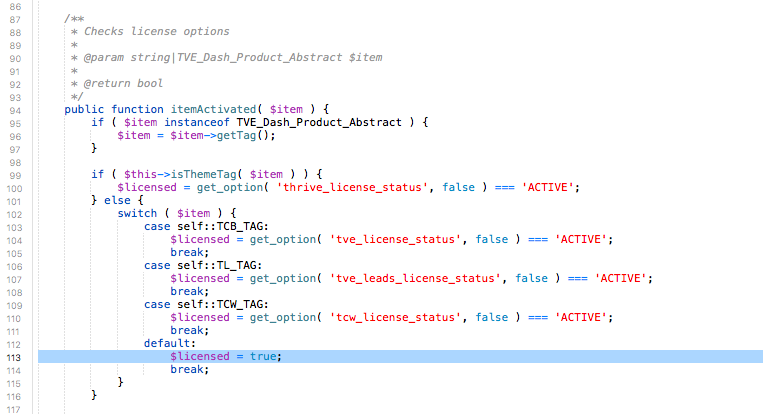This screenshot has width=764, height=414.
Task: Click the '@return bool' comment line
Action: 123,83
